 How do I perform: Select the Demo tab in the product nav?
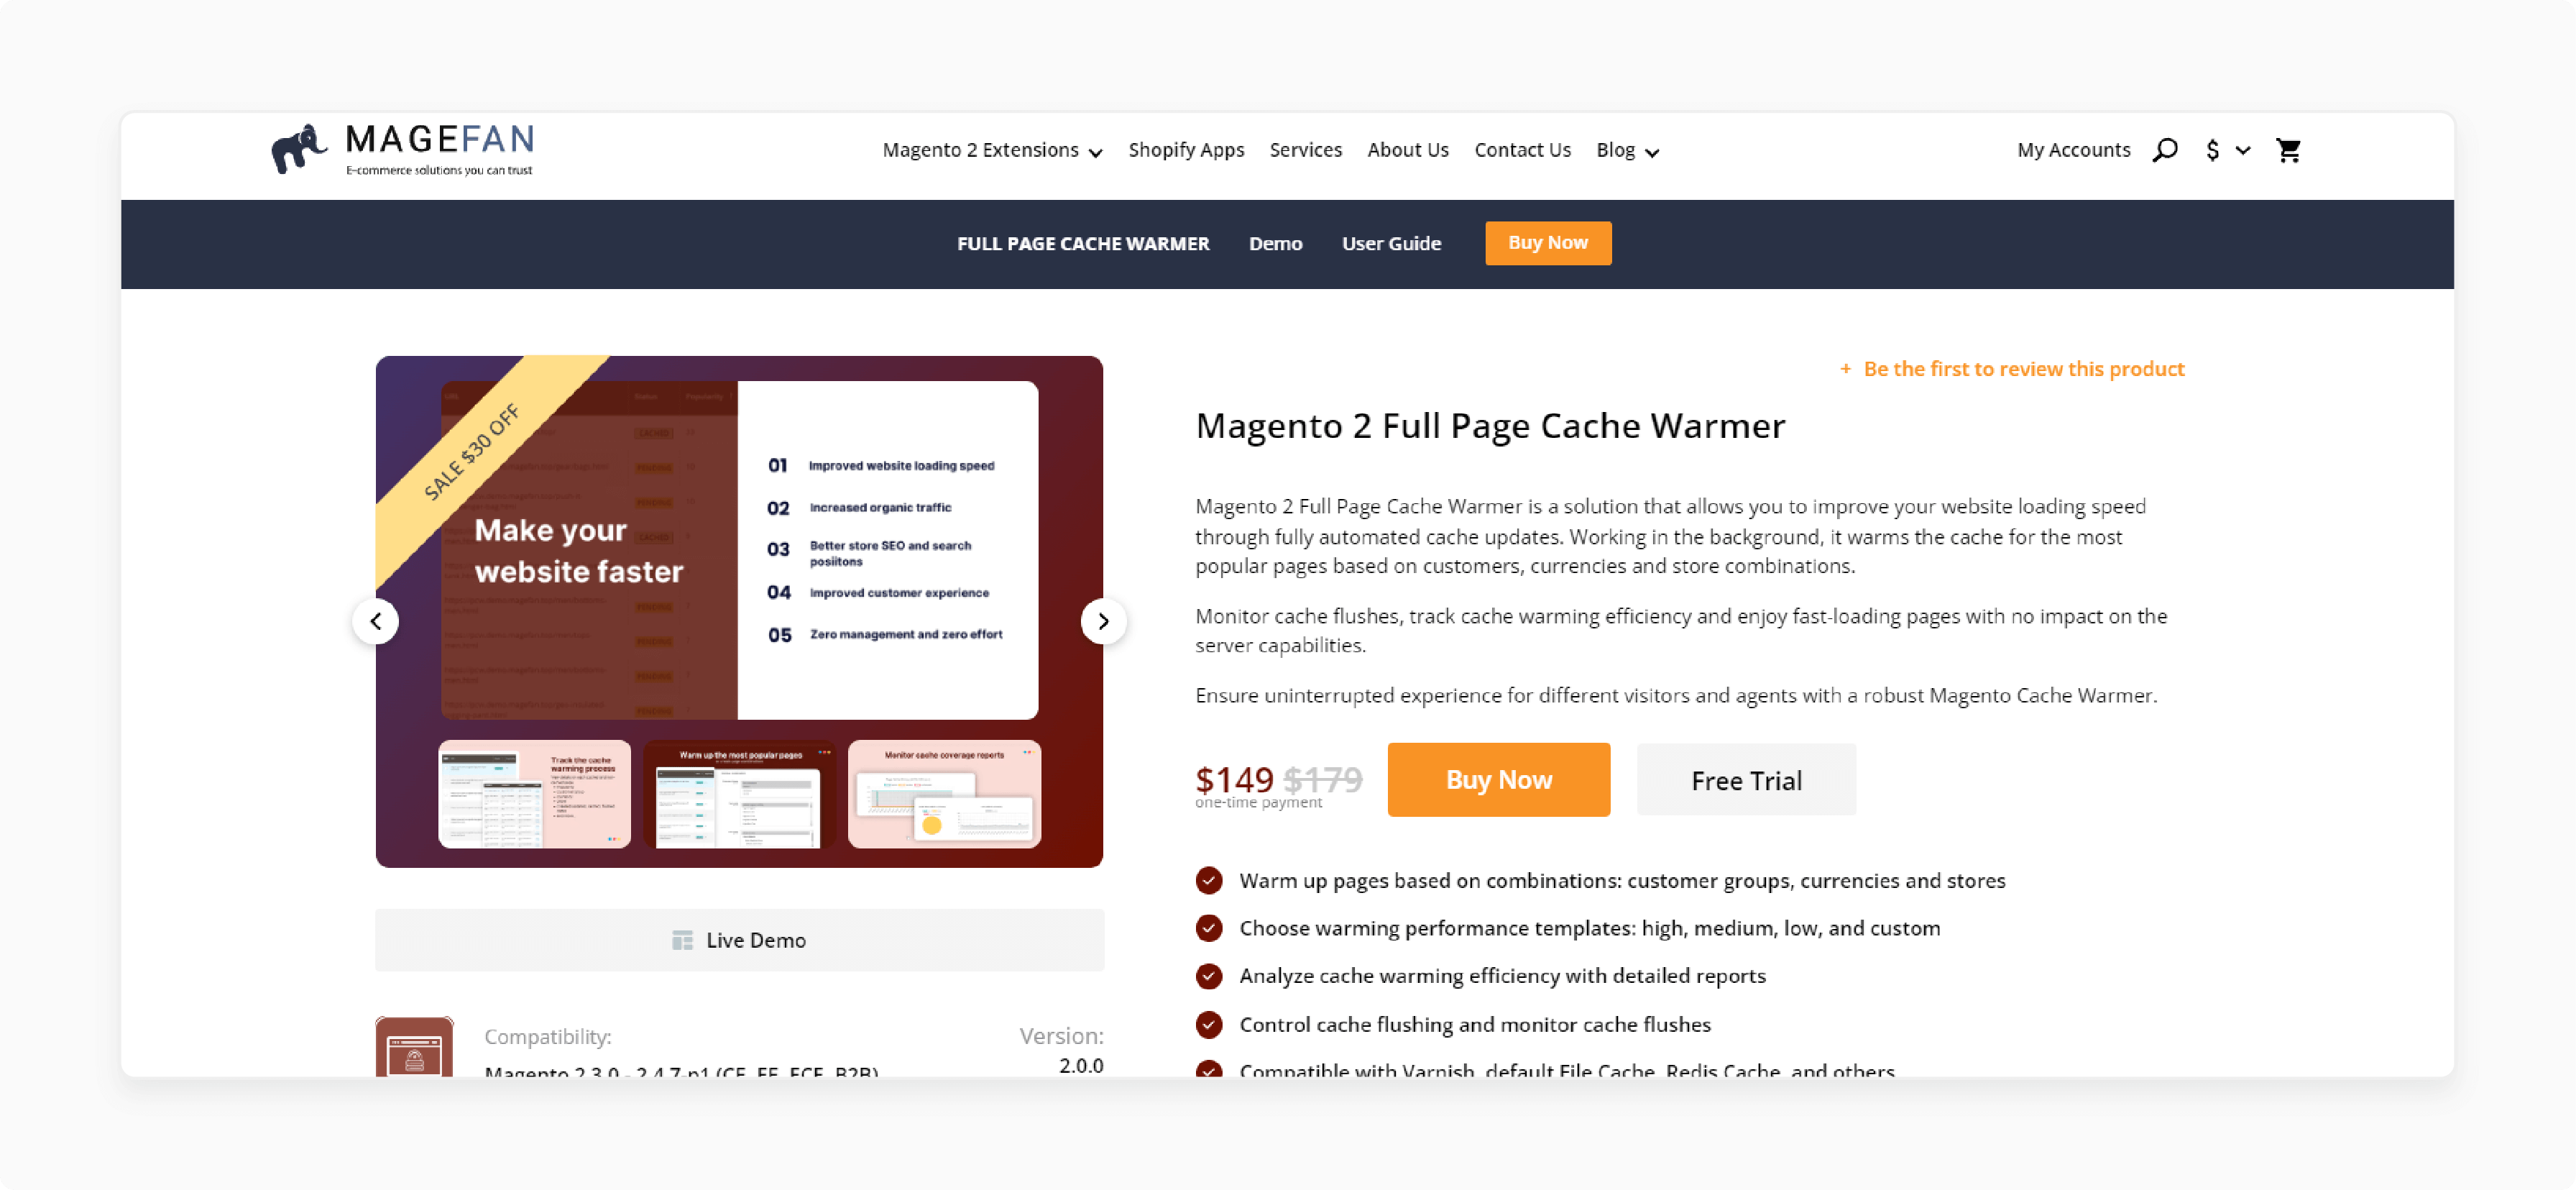tap(1278, 243)
